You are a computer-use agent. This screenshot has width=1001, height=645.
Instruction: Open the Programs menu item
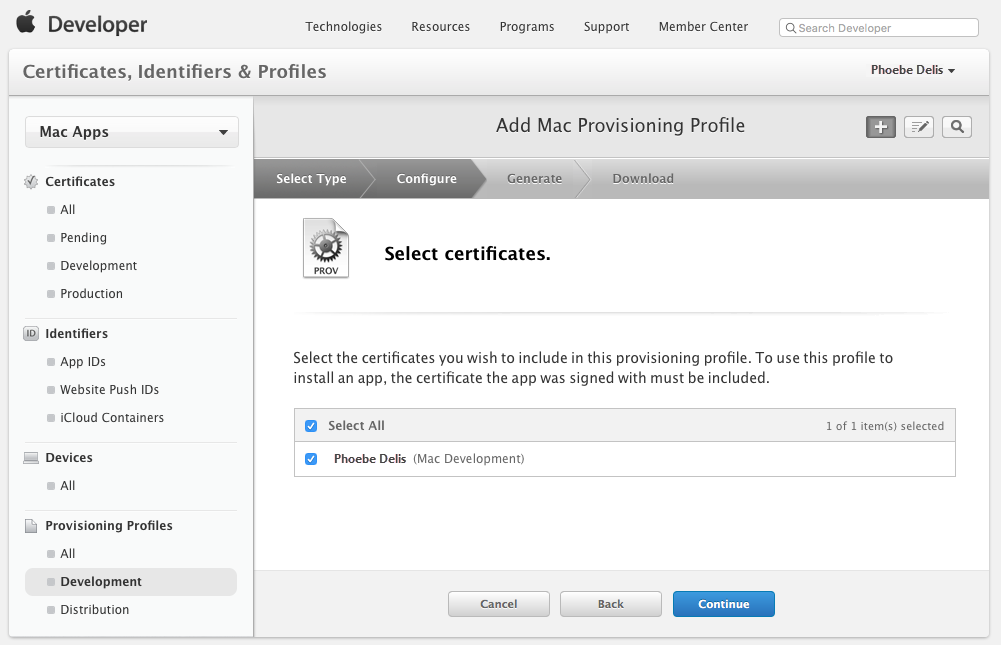tap(527, 27)
